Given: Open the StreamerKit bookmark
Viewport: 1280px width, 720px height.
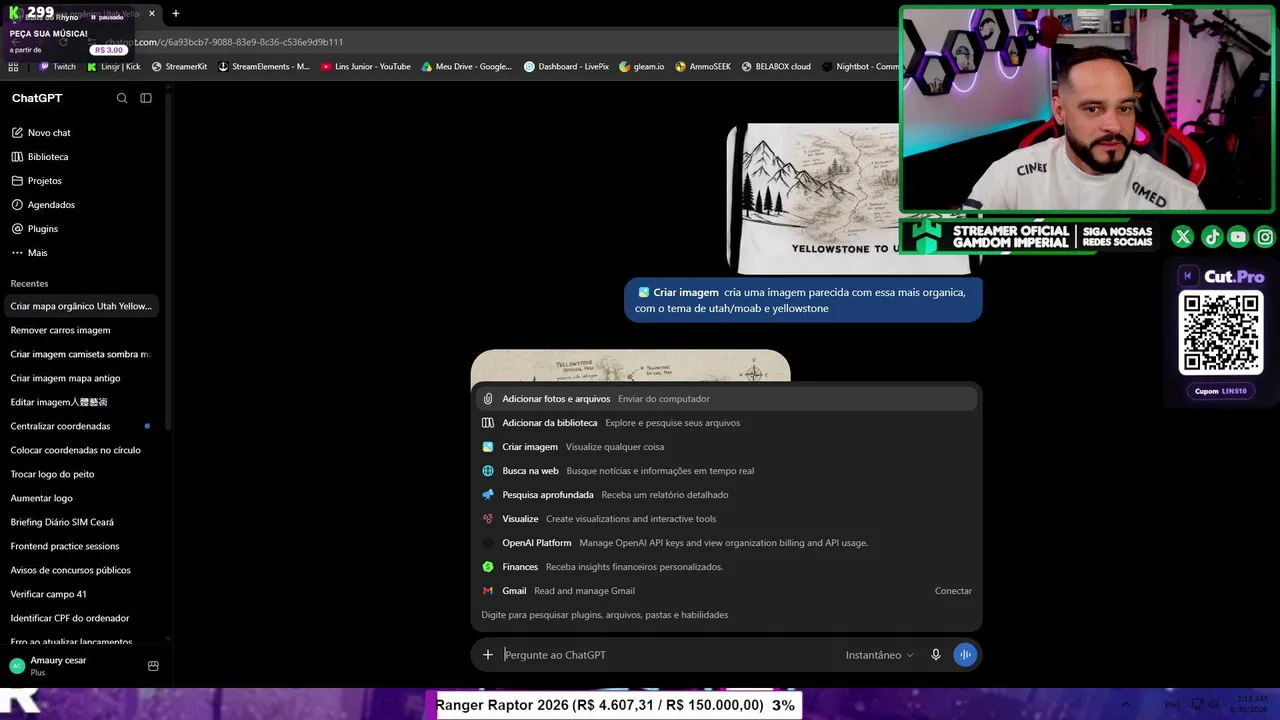Looking at the screenshot, I should [179, 67].
